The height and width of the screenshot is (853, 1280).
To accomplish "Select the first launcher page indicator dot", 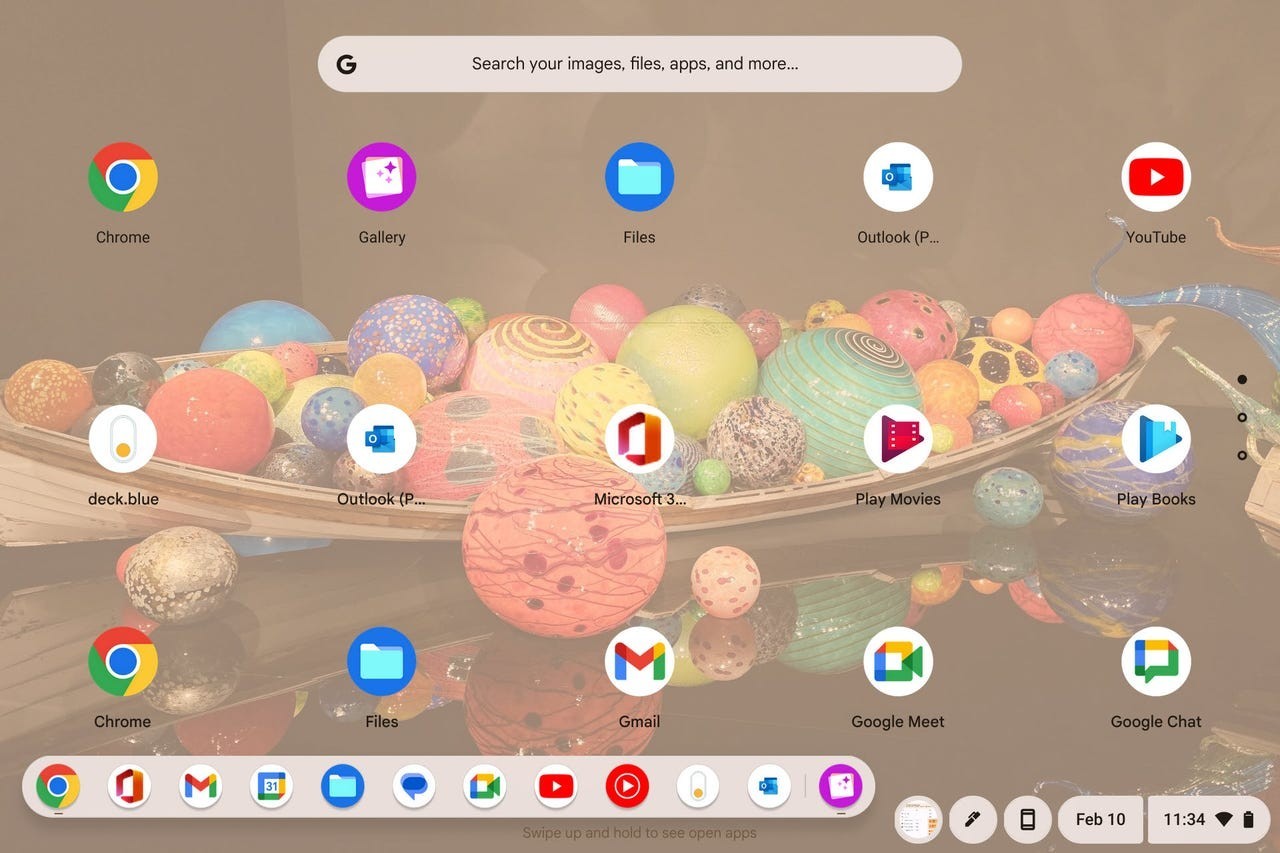I will coord(1242,380).
